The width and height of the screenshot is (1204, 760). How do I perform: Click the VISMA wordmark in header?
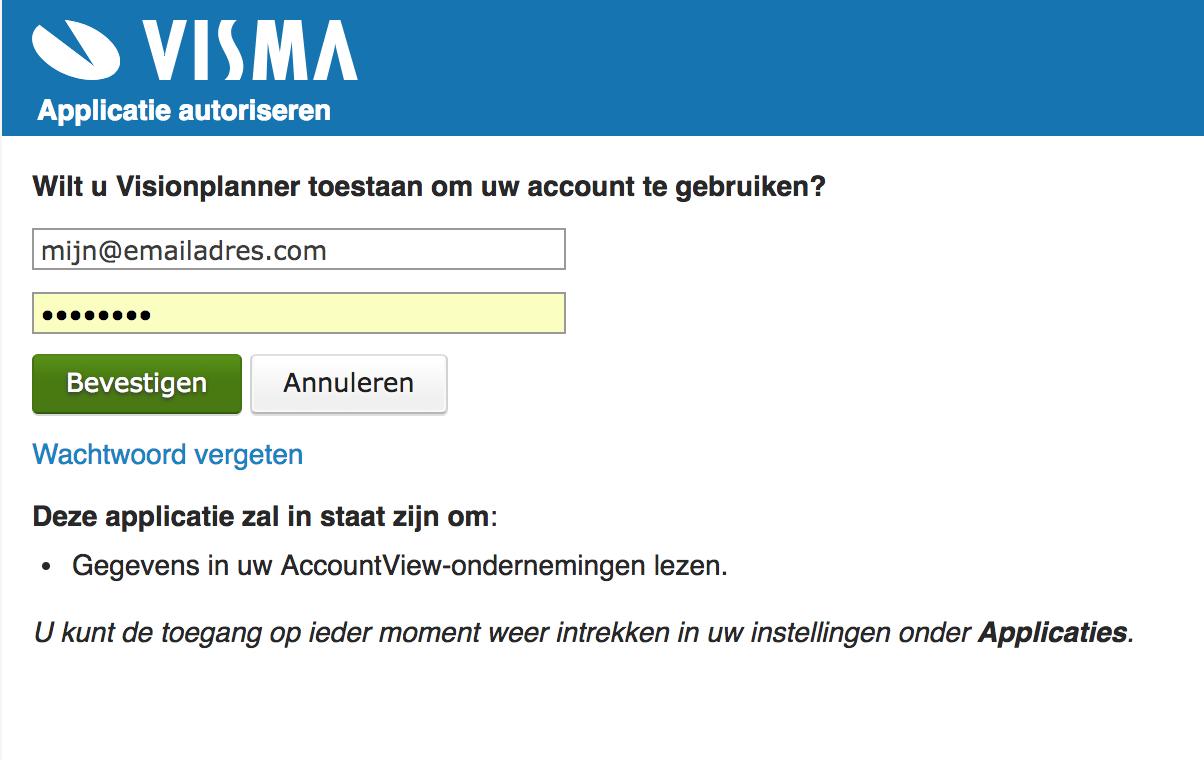click(x=249, y=49)
